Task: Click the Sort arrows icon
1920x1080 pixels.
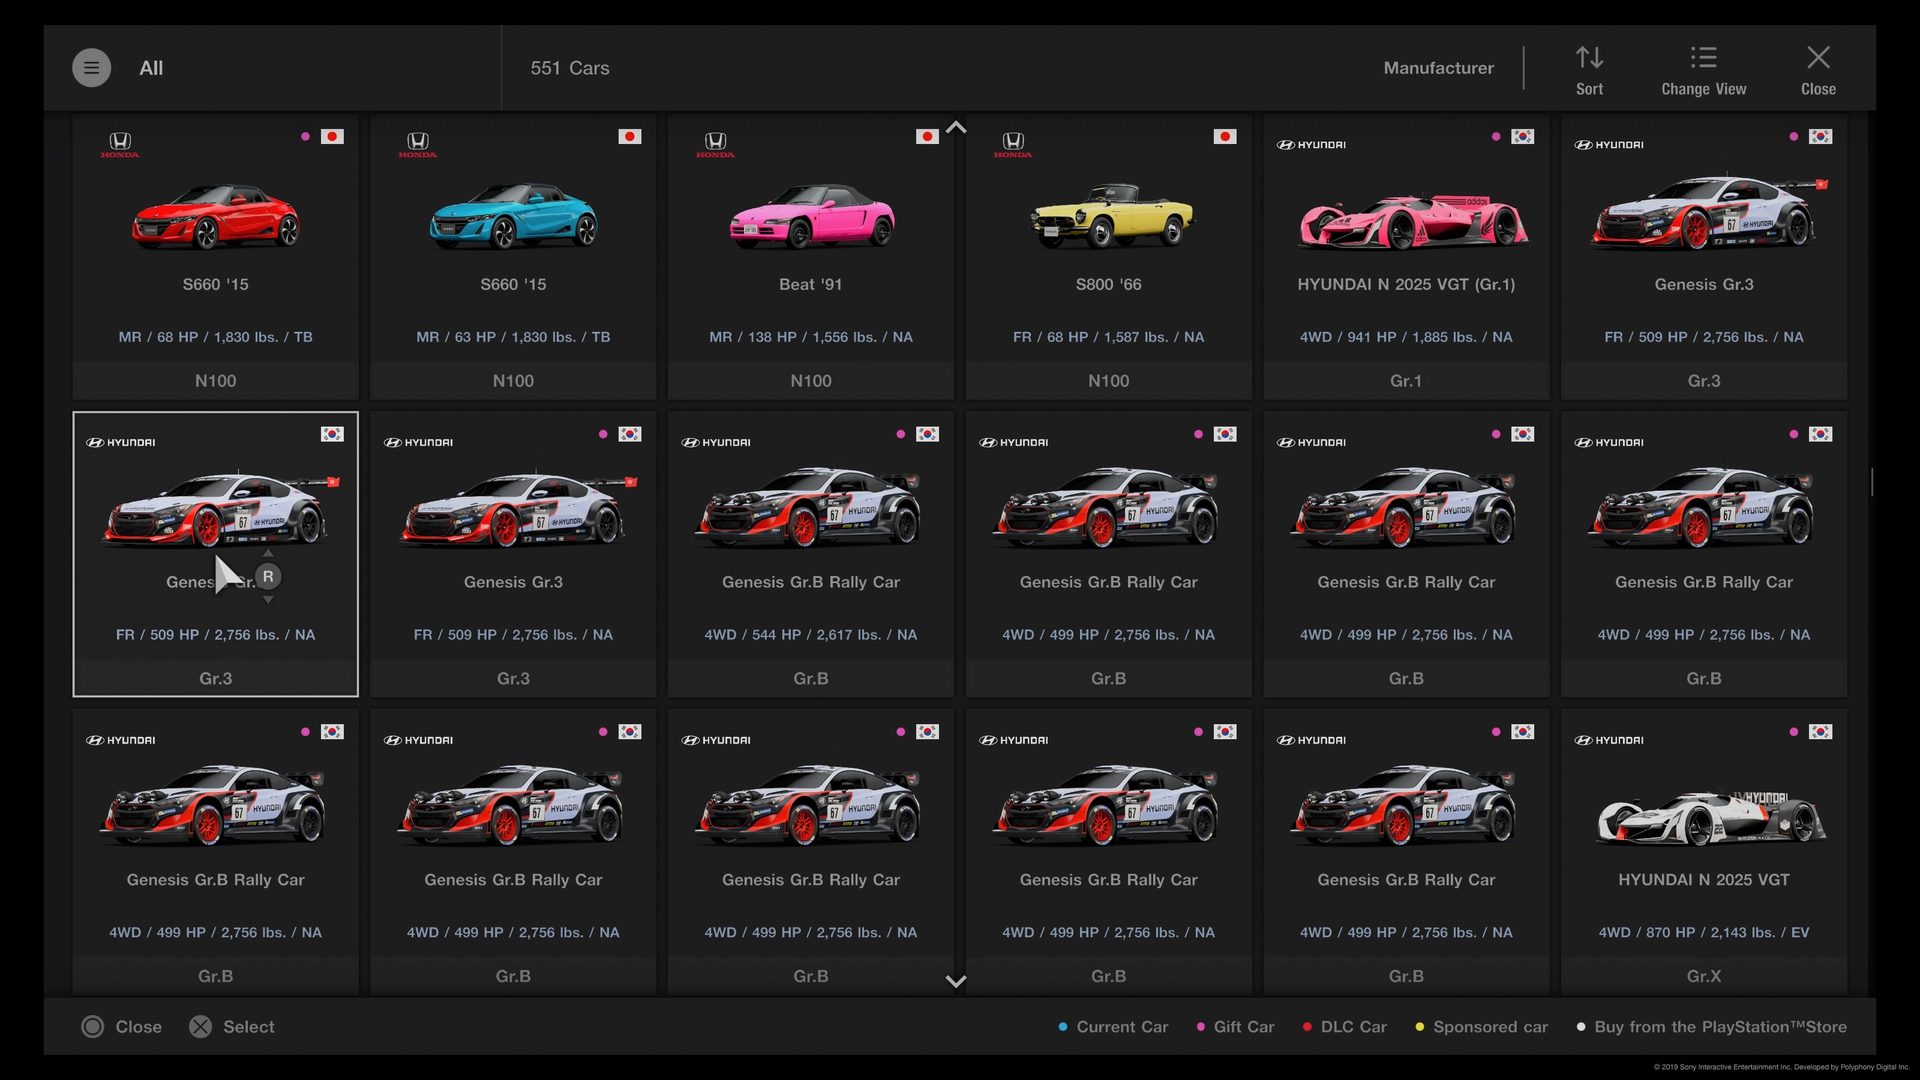Action: (x=1589, y=57)
